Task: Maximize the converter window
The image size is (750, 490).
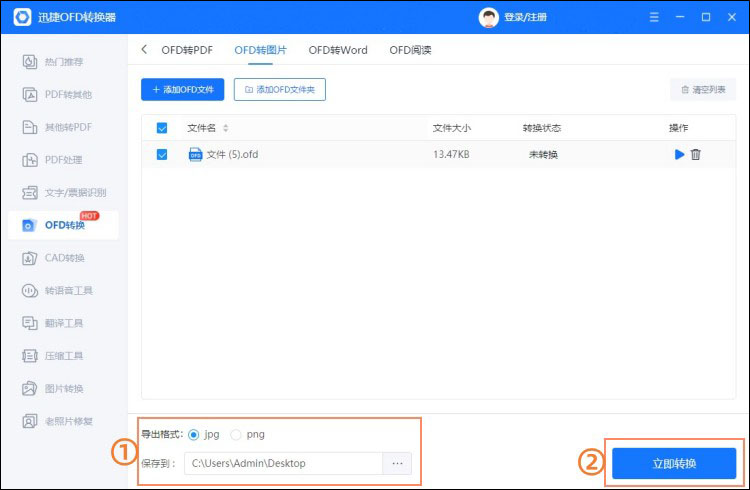Action: [x=706, y=17]
